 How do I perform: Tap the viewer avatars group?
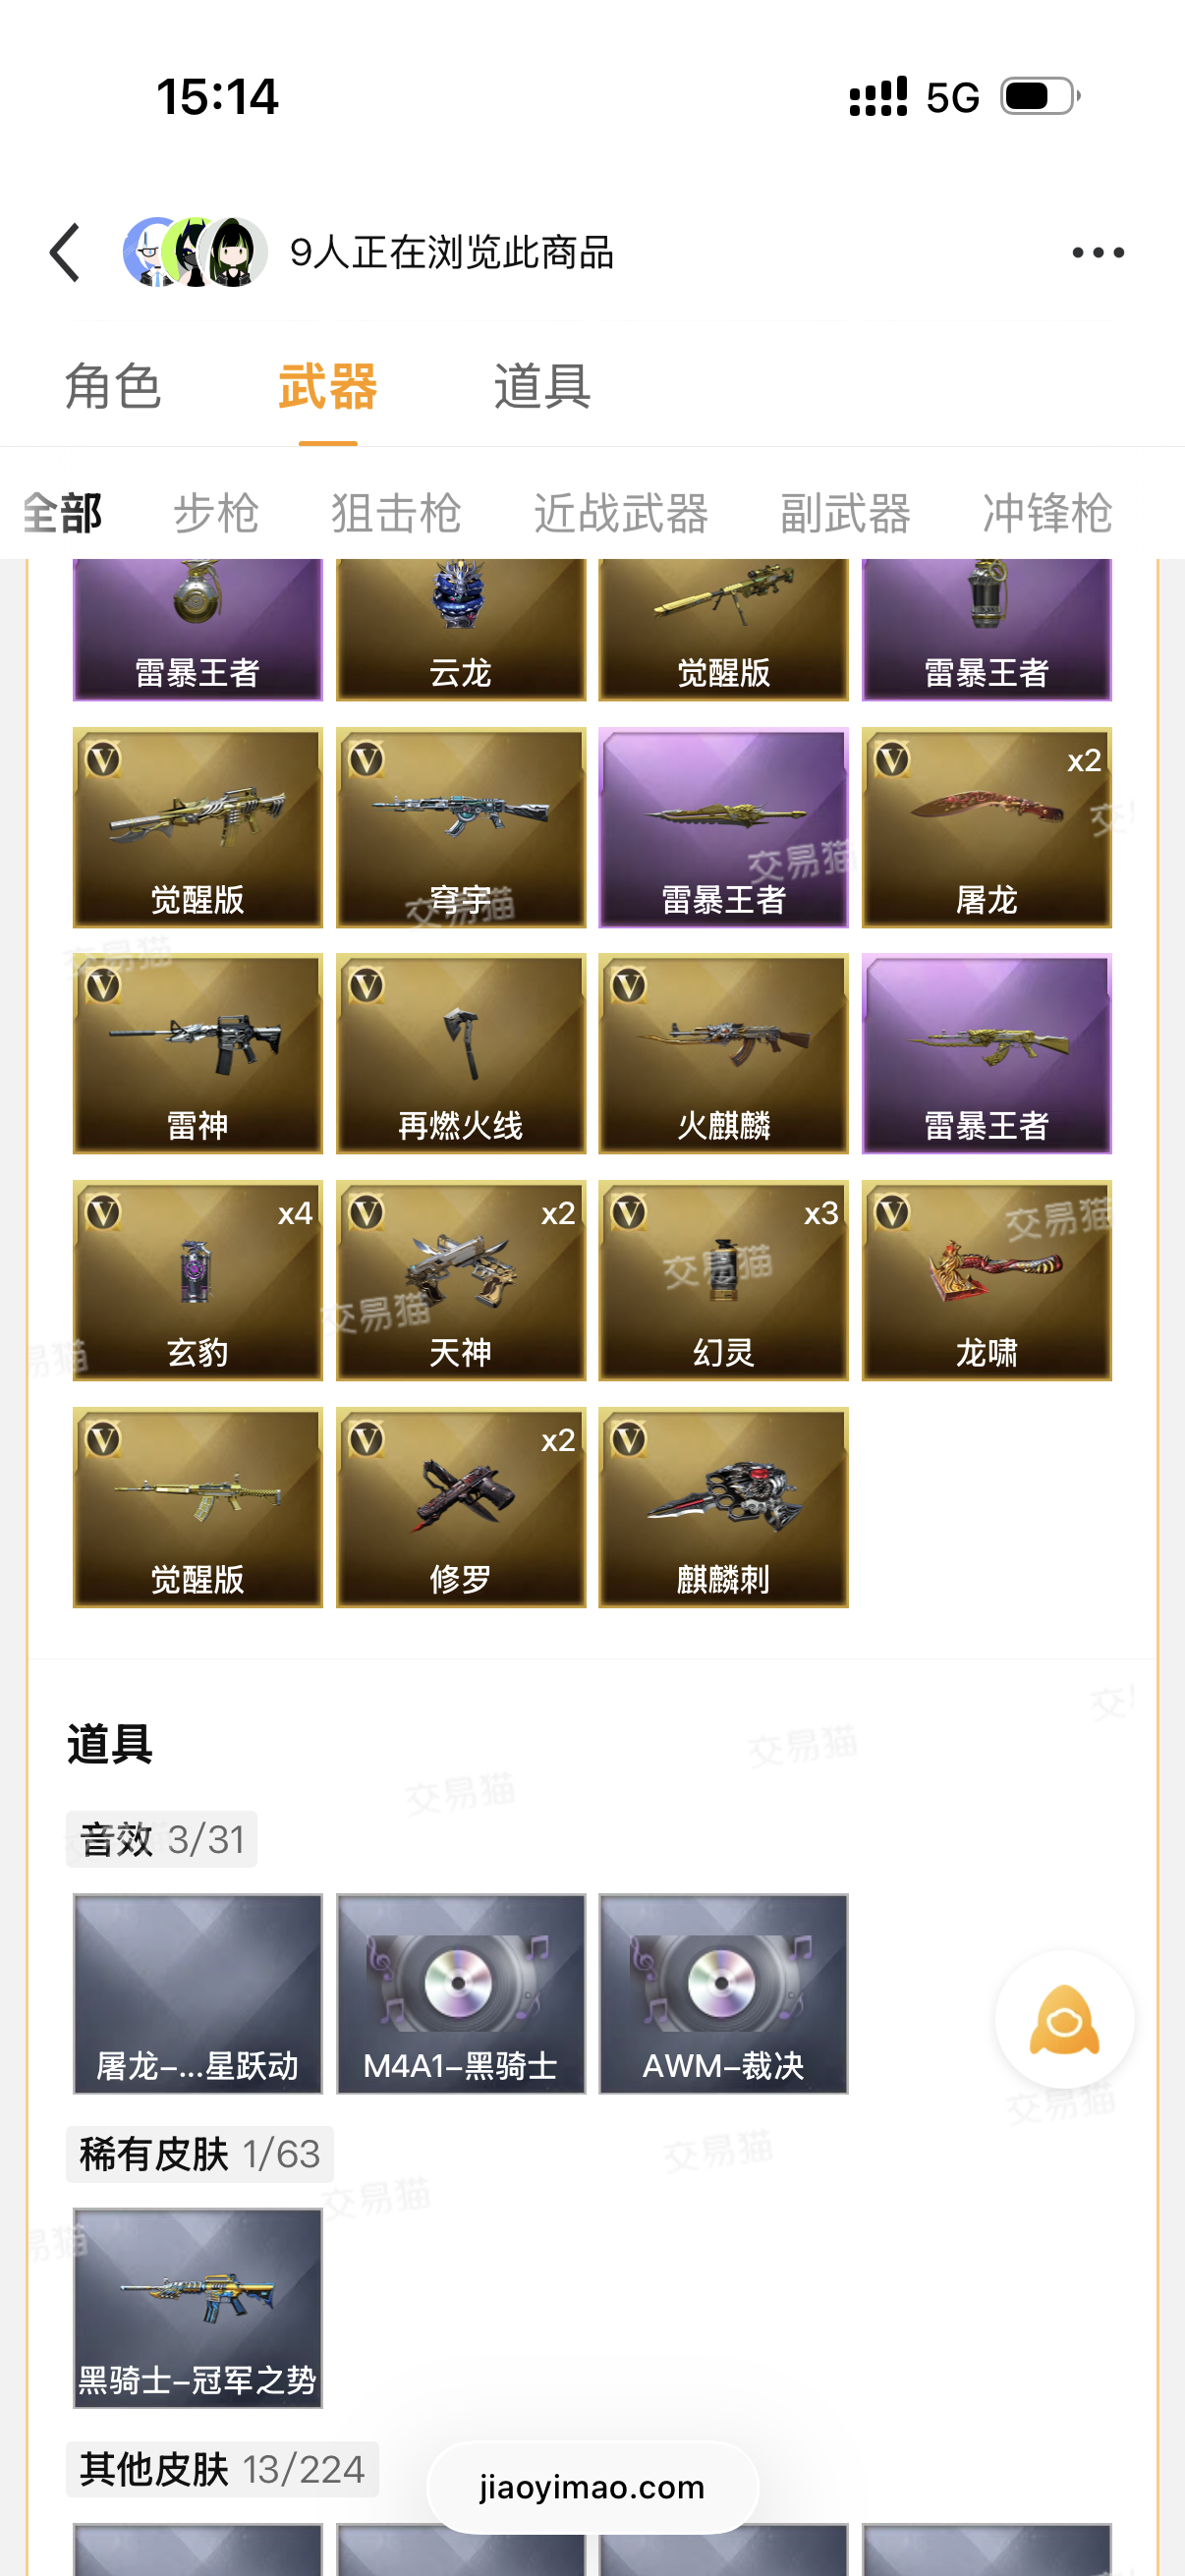tap(195, 252)
